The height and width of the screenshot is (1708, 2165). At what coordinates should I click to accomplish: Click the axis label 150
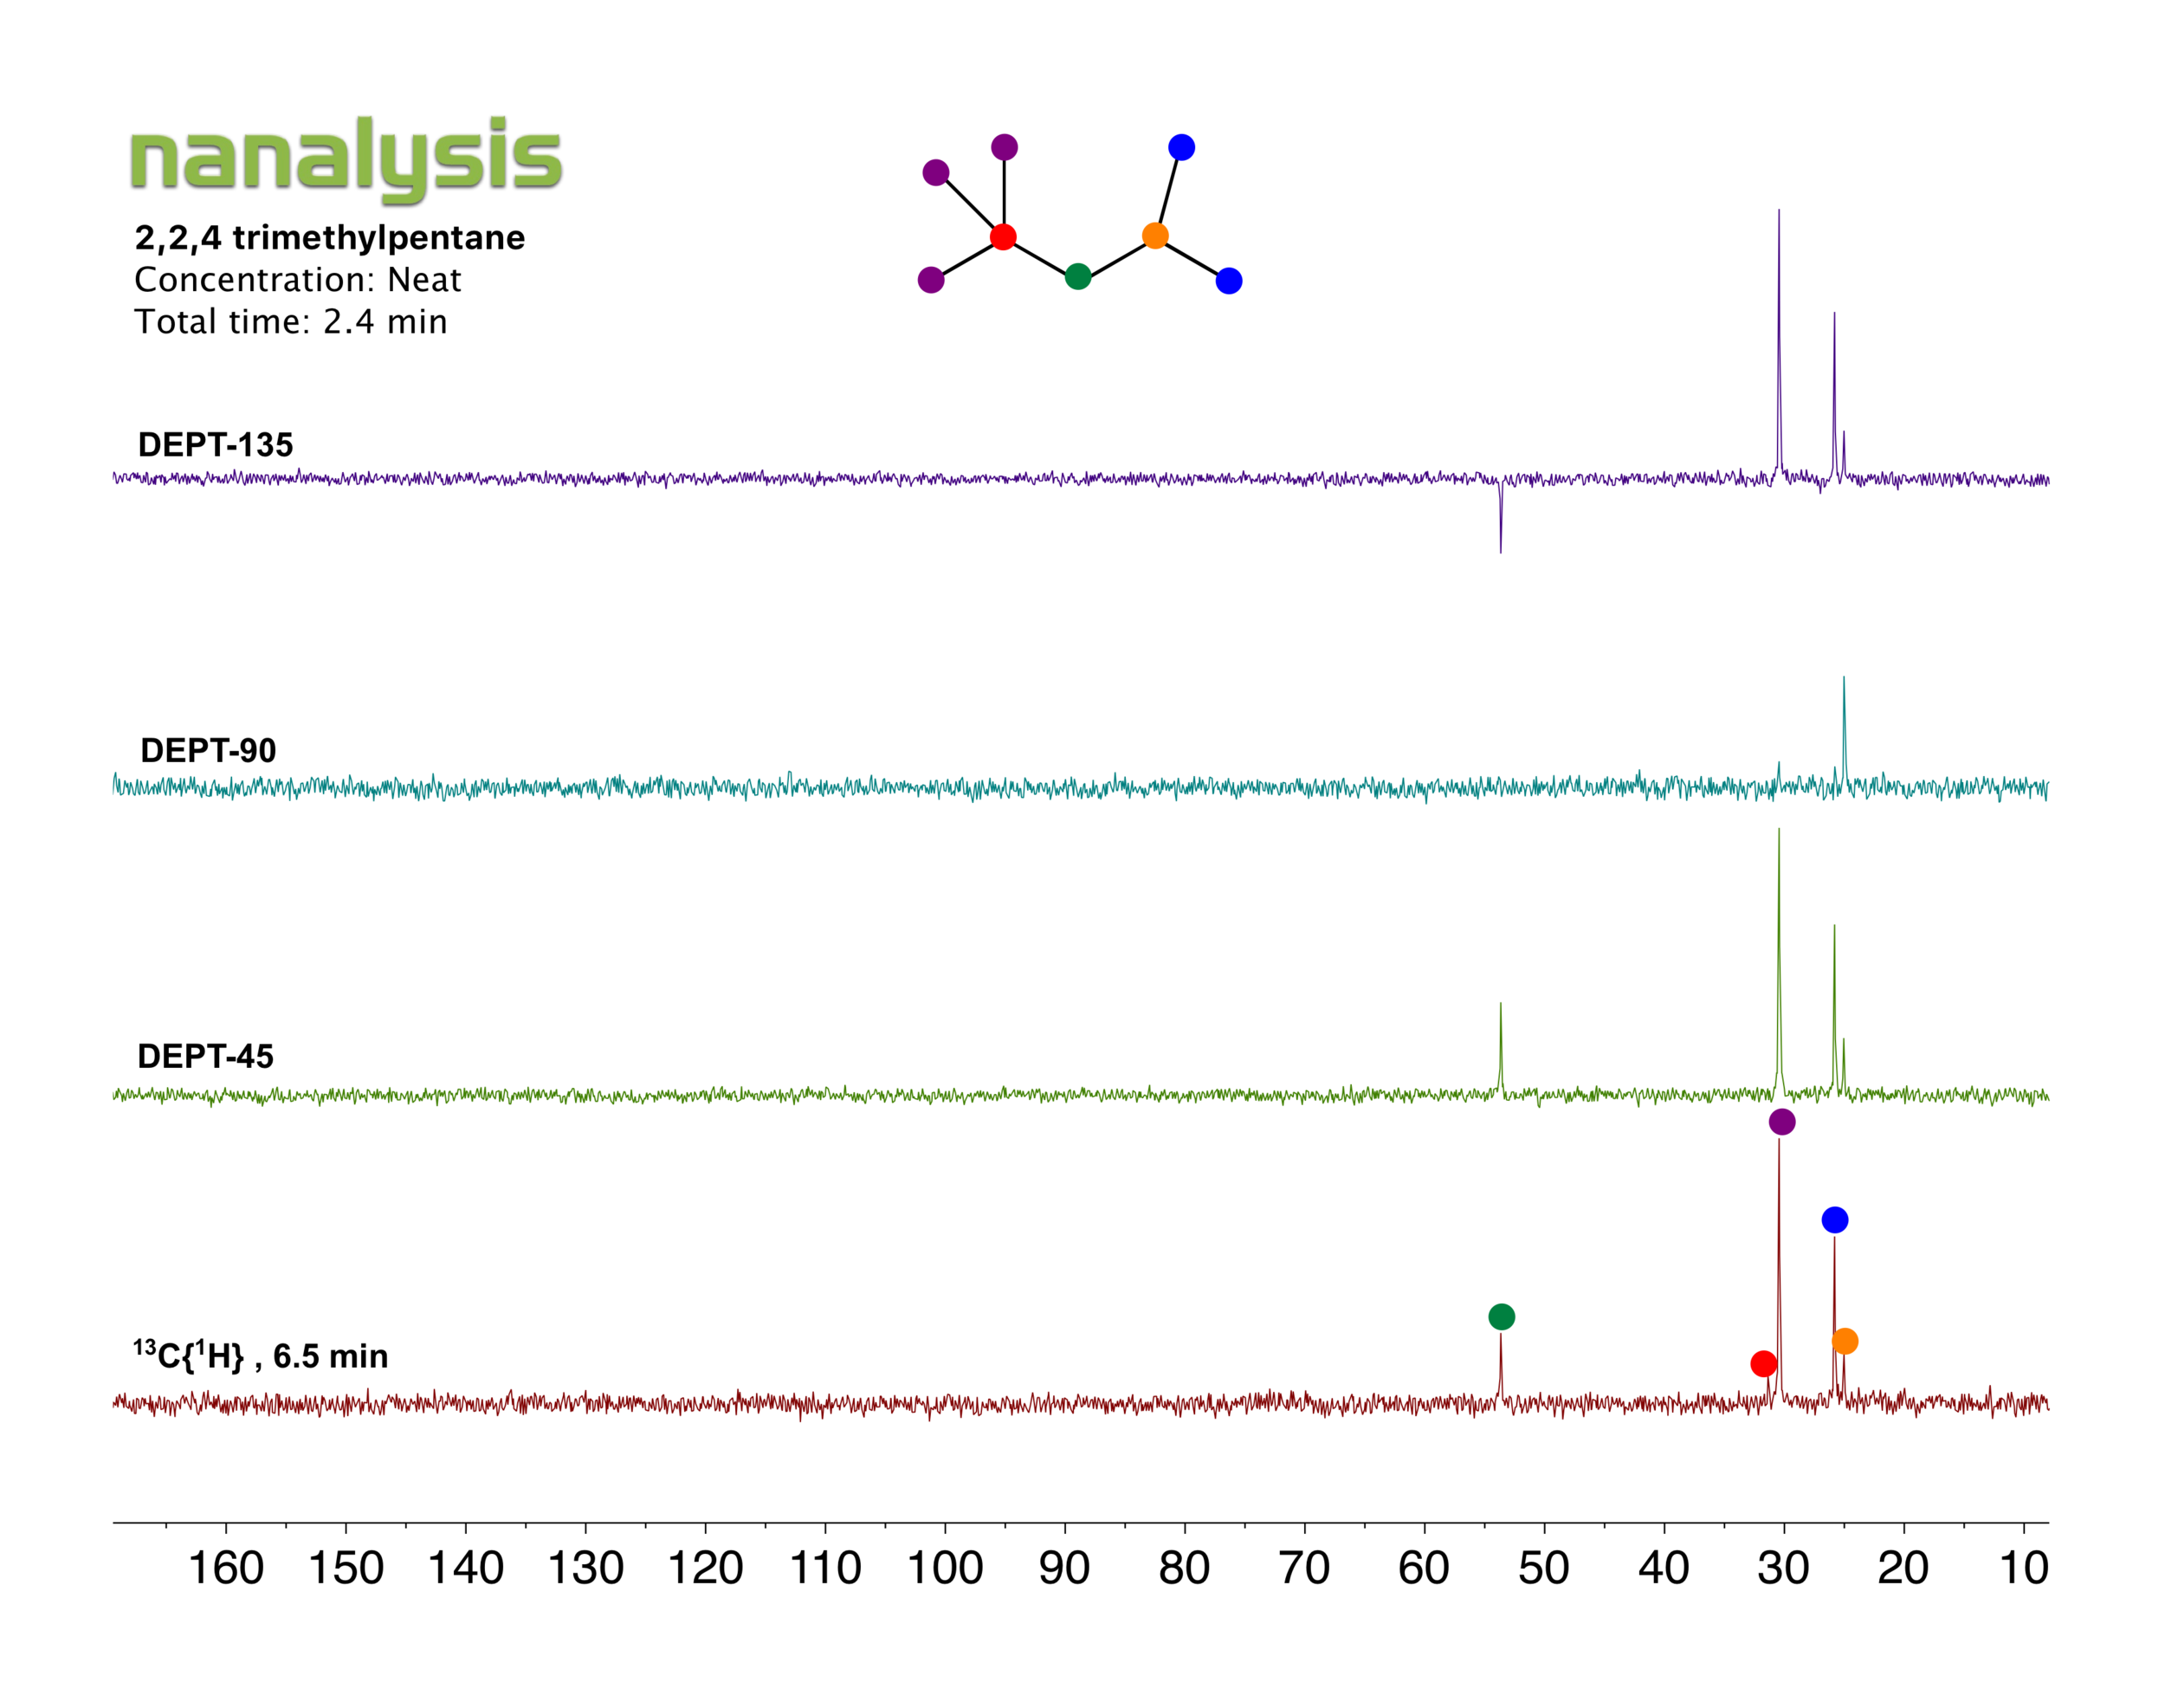click(346, 1568)
